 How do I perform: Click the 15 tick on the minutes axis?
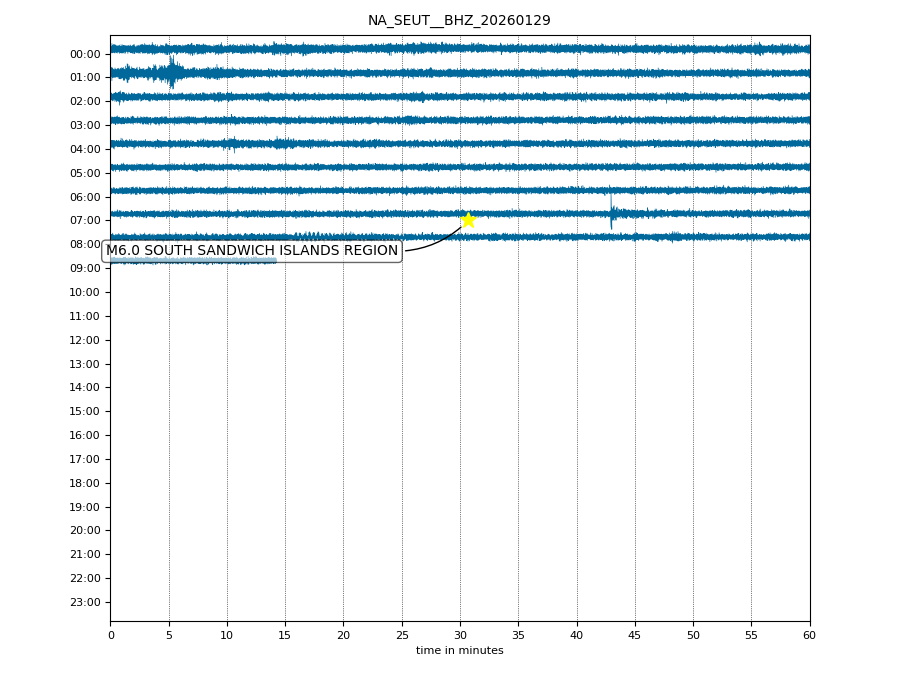[285, 635]
